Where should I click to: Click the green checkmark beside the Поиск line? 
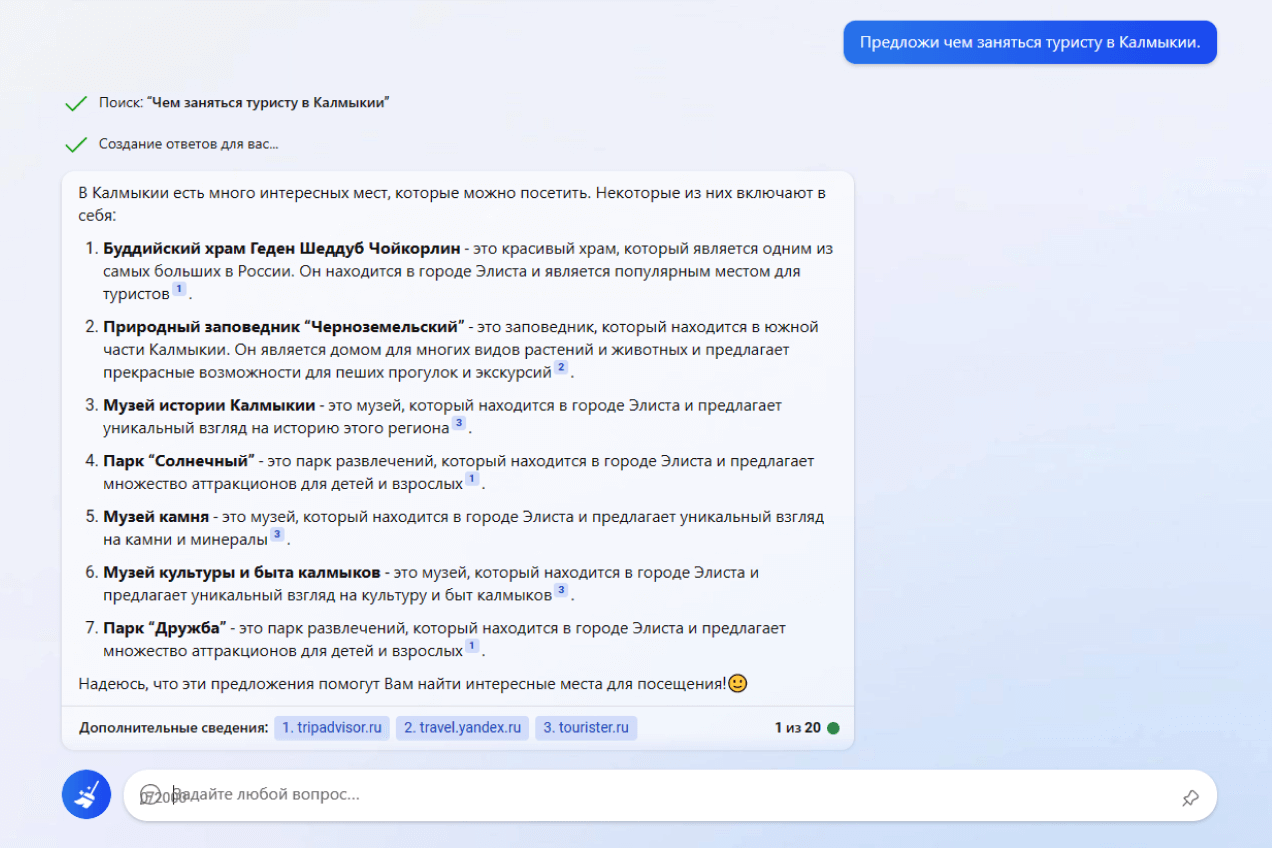pyautogui.click(x=76, y=103)
